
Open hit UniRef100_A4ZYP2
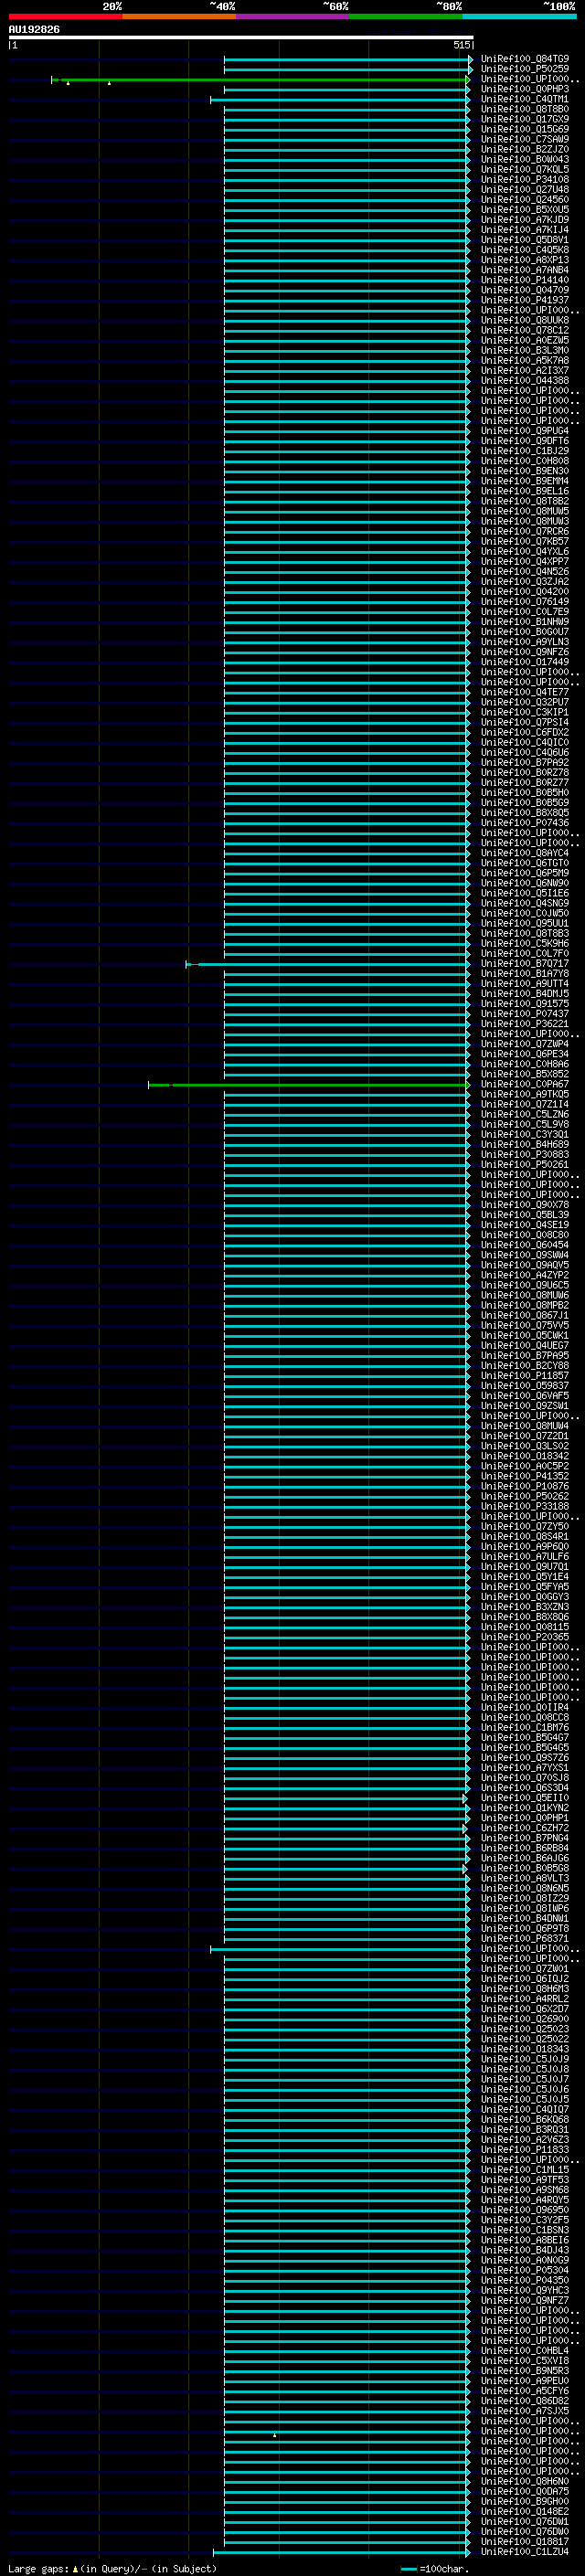coord(524,1275)
